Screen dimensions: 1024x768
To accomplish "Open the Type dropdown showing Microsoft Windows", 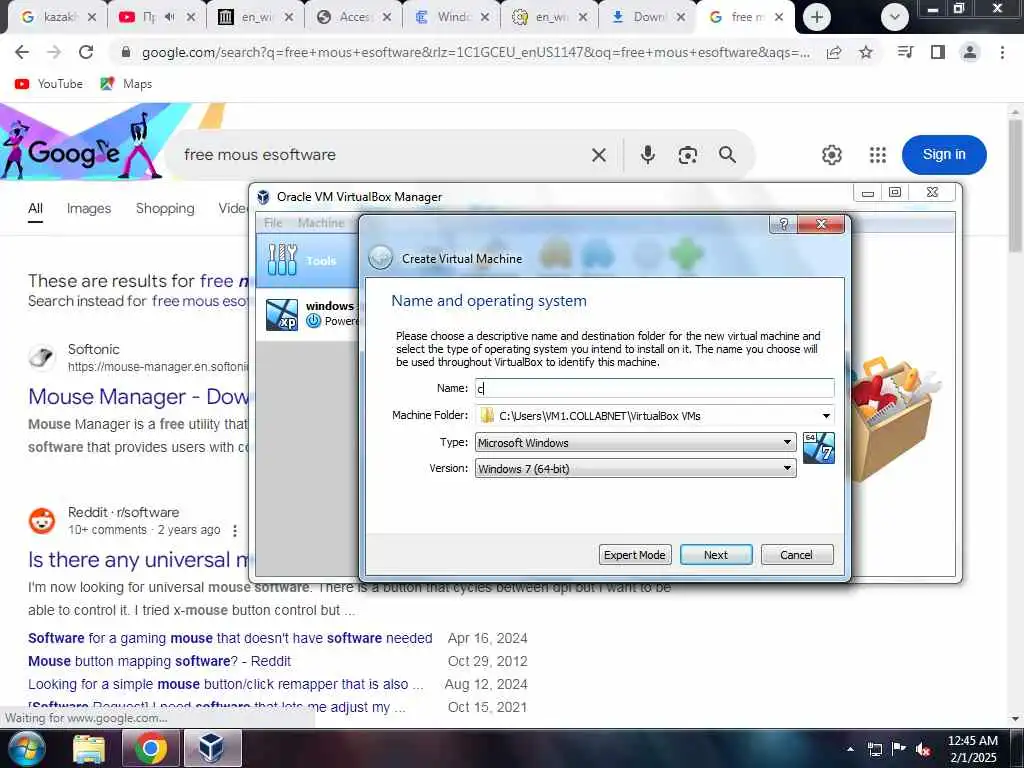I will pyautogui.click(x=635, y=442).
